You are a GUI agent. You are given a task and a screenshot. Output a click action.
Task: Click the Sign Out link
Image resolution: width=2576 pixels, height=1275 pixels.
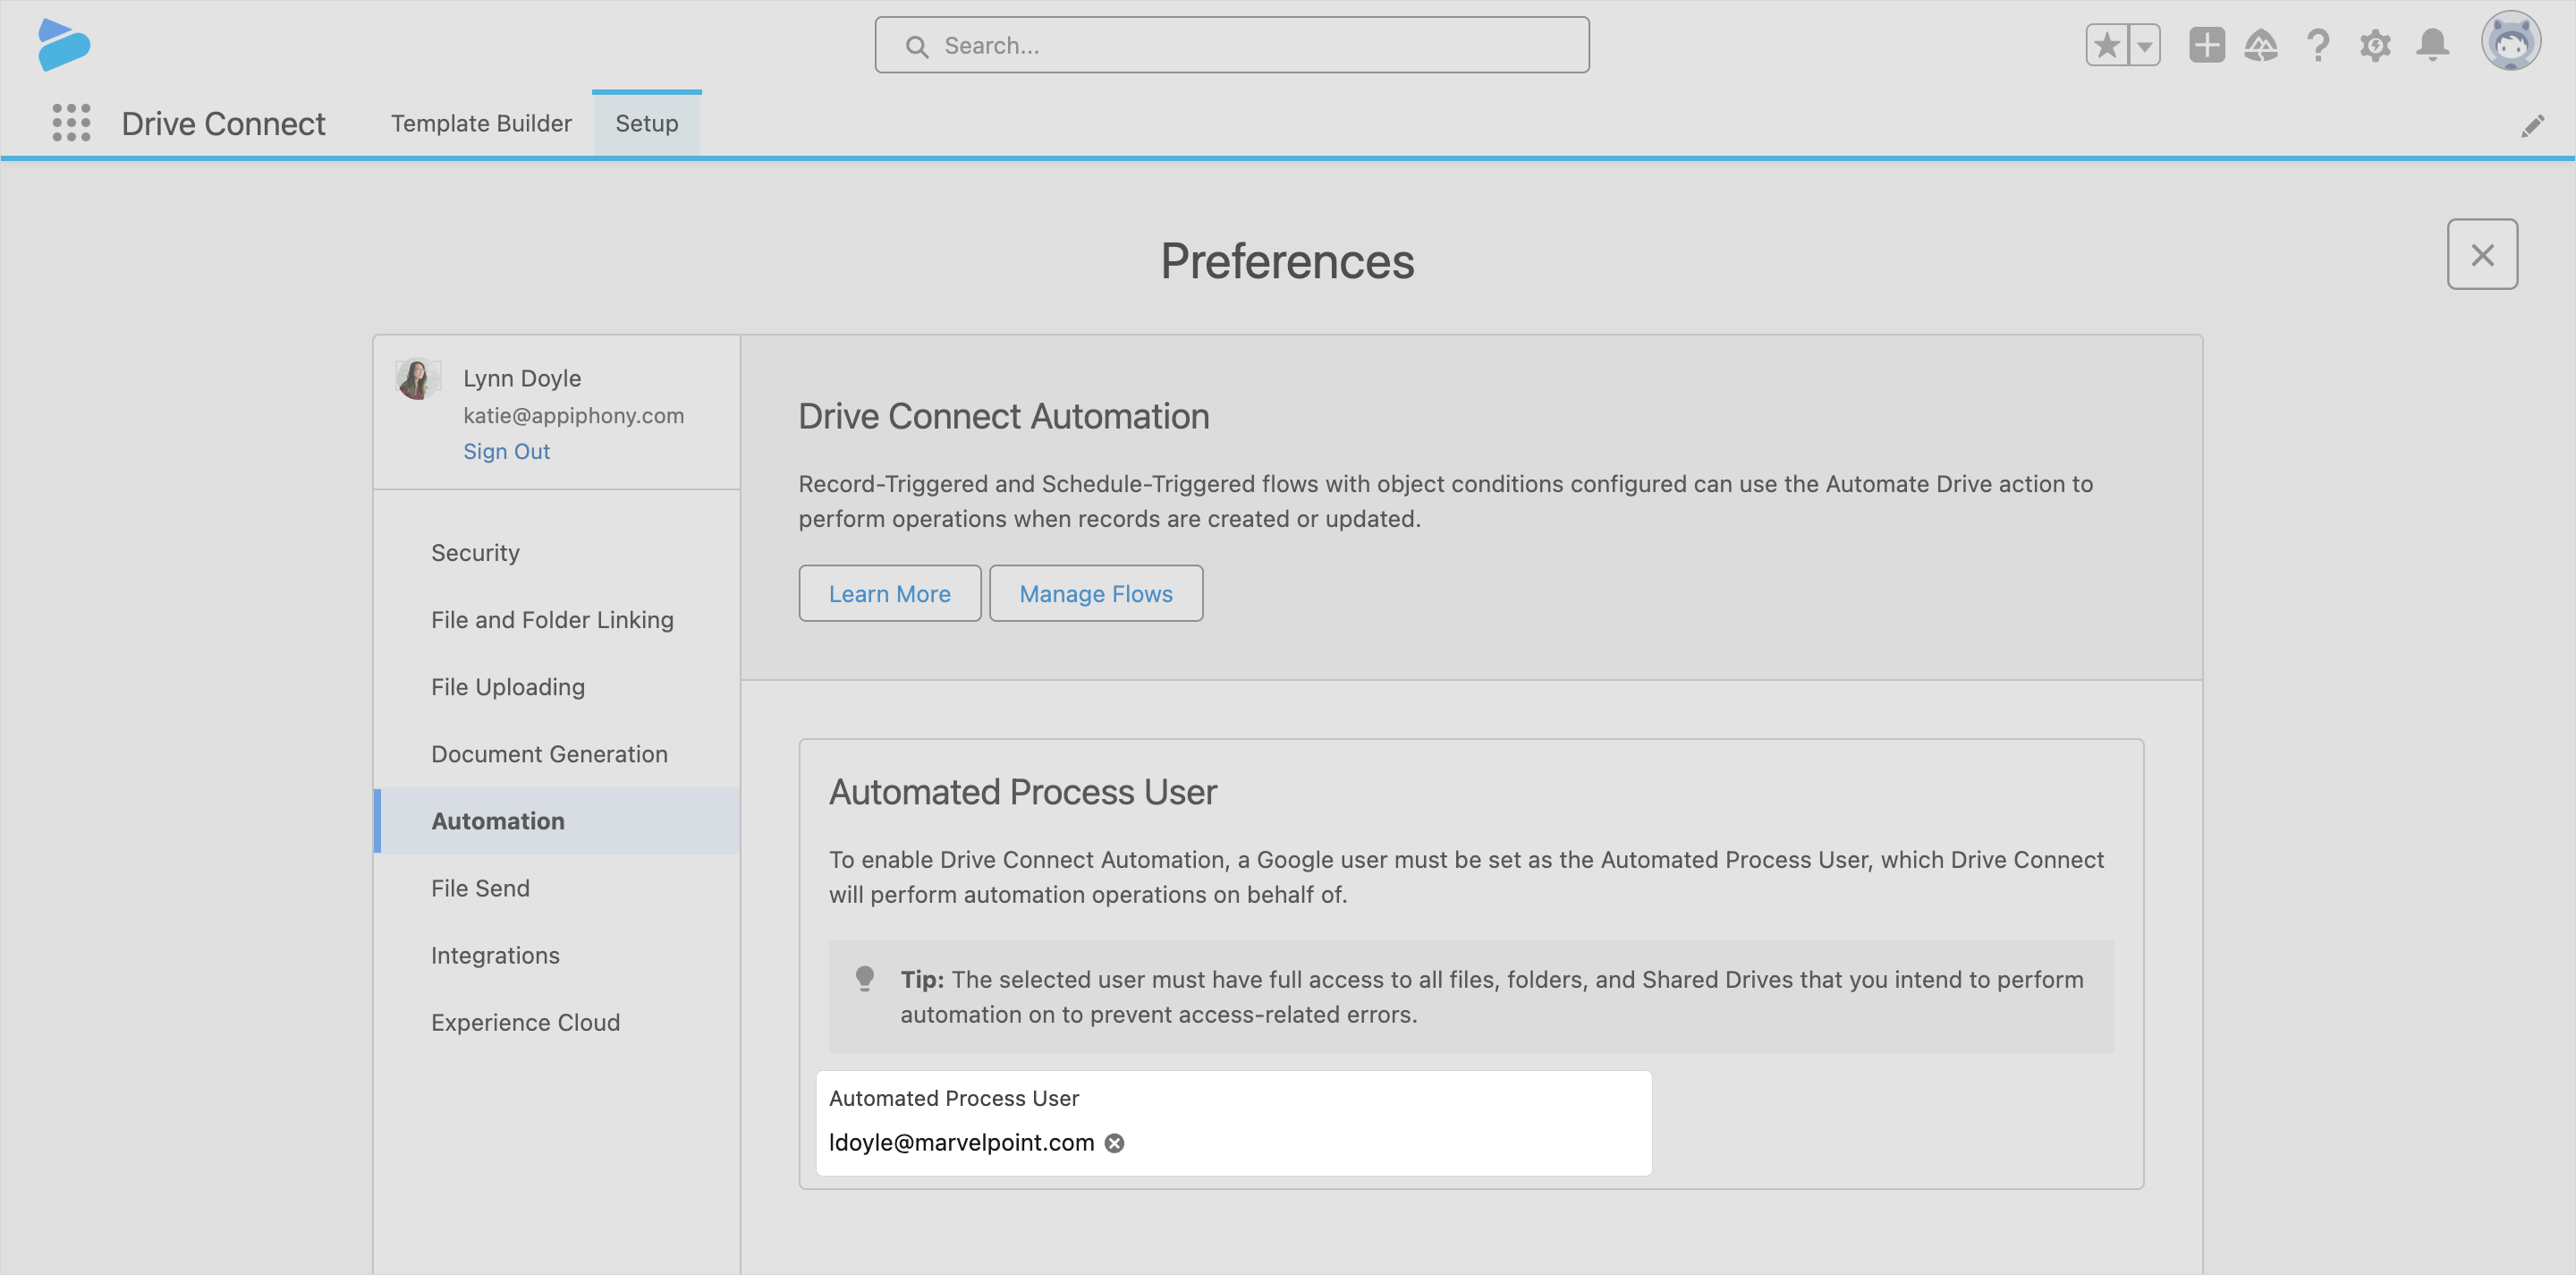pyautogui.click(x=506, y=451)
